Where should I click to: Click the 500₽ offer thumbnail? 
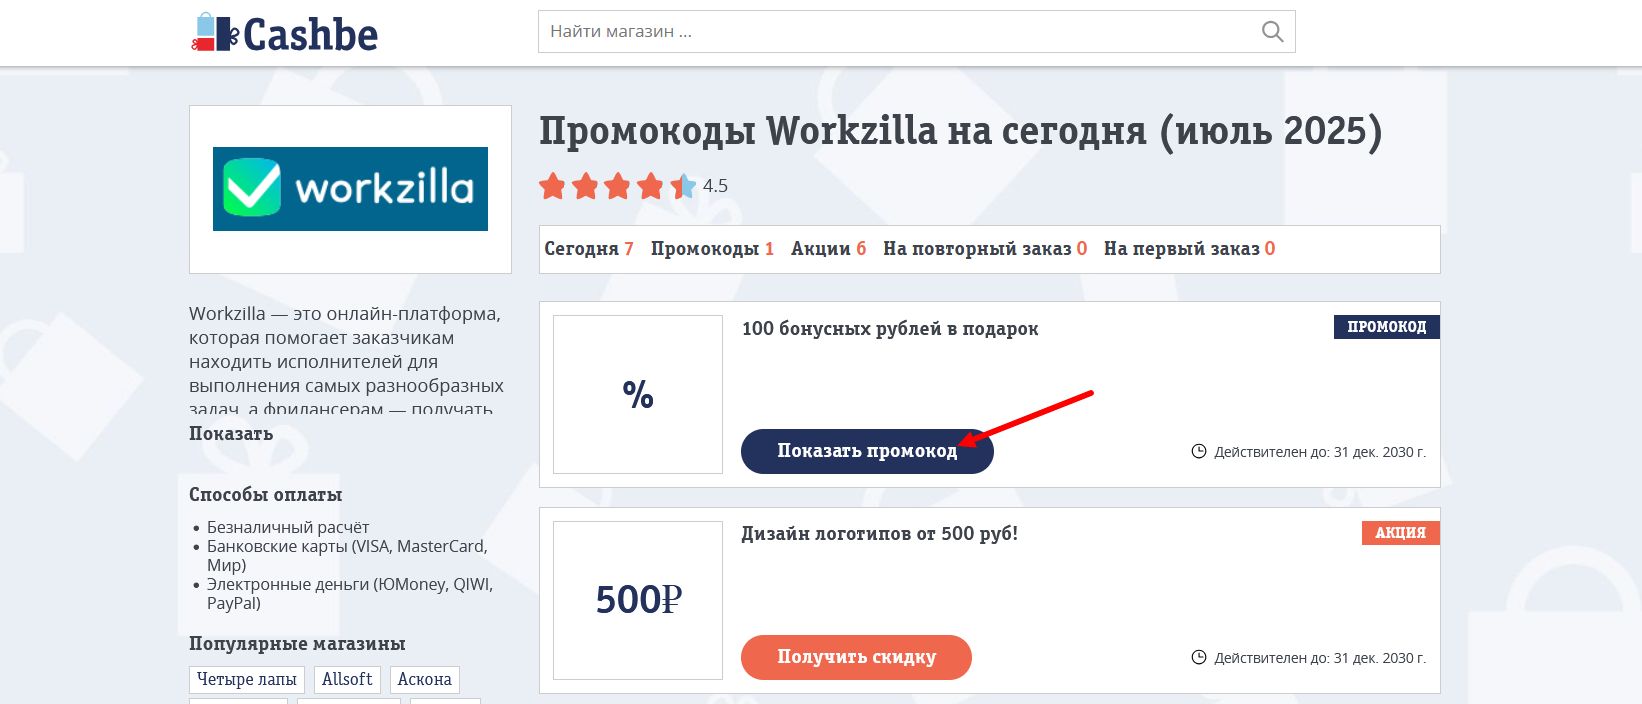pyautogui.click(x=638, y=600)
